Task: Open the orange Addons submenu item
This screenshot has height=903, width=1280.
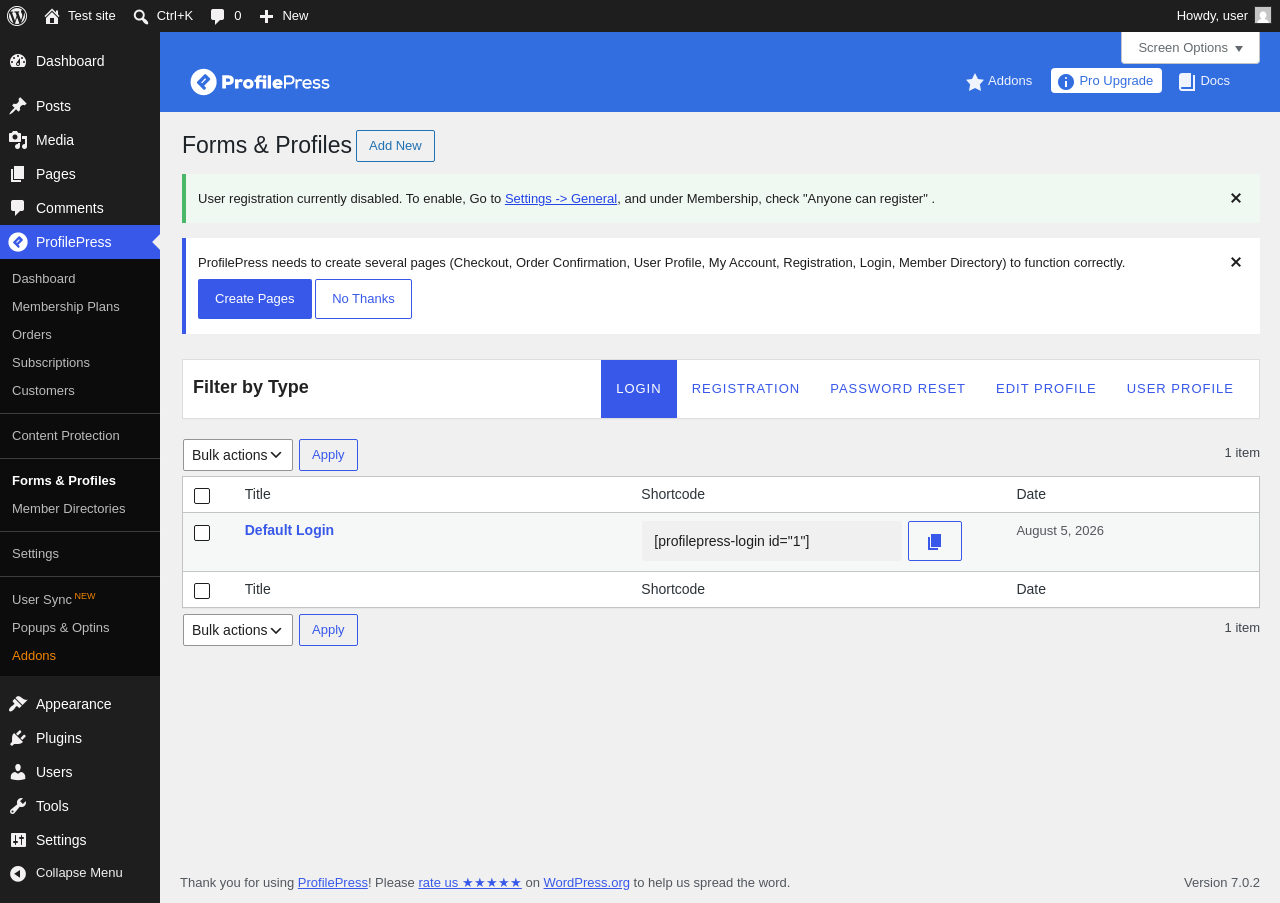Action: point(80,656)
